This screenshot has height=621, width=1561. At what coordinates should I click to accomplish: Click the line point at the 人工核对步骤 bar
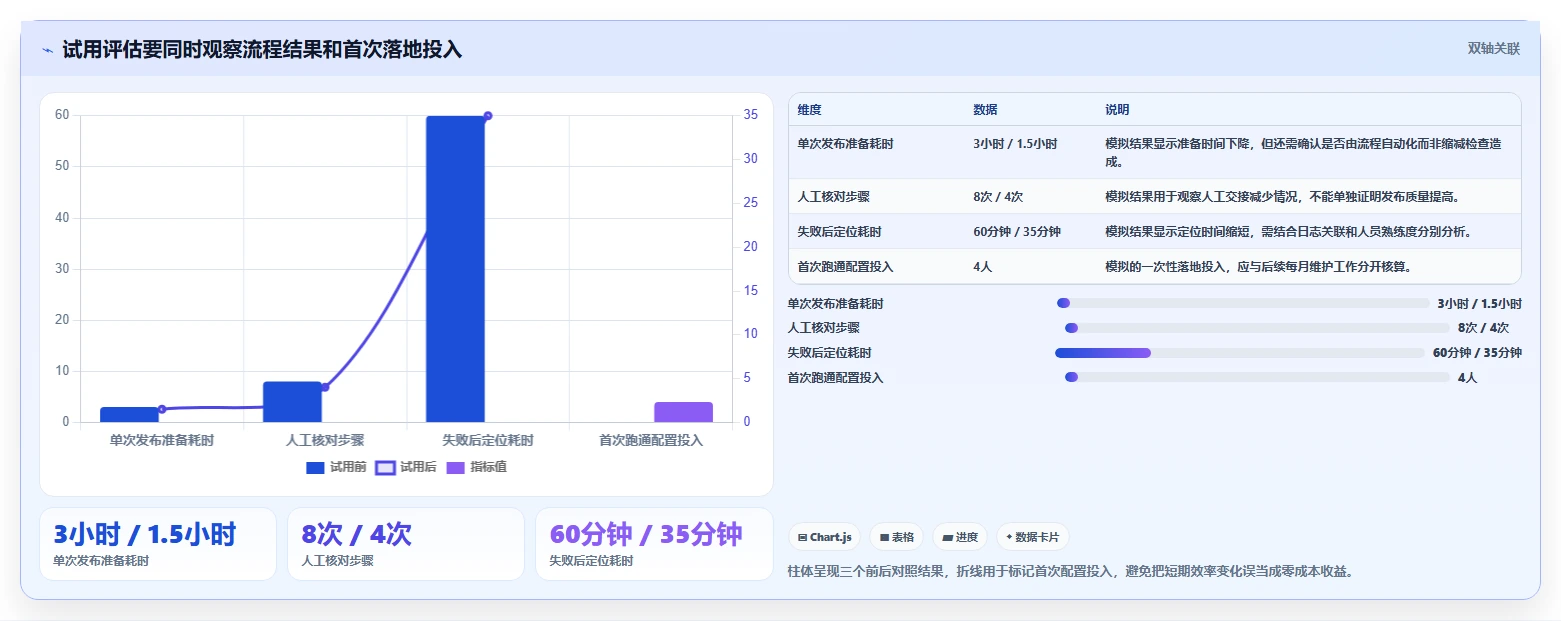pos(325,387)
